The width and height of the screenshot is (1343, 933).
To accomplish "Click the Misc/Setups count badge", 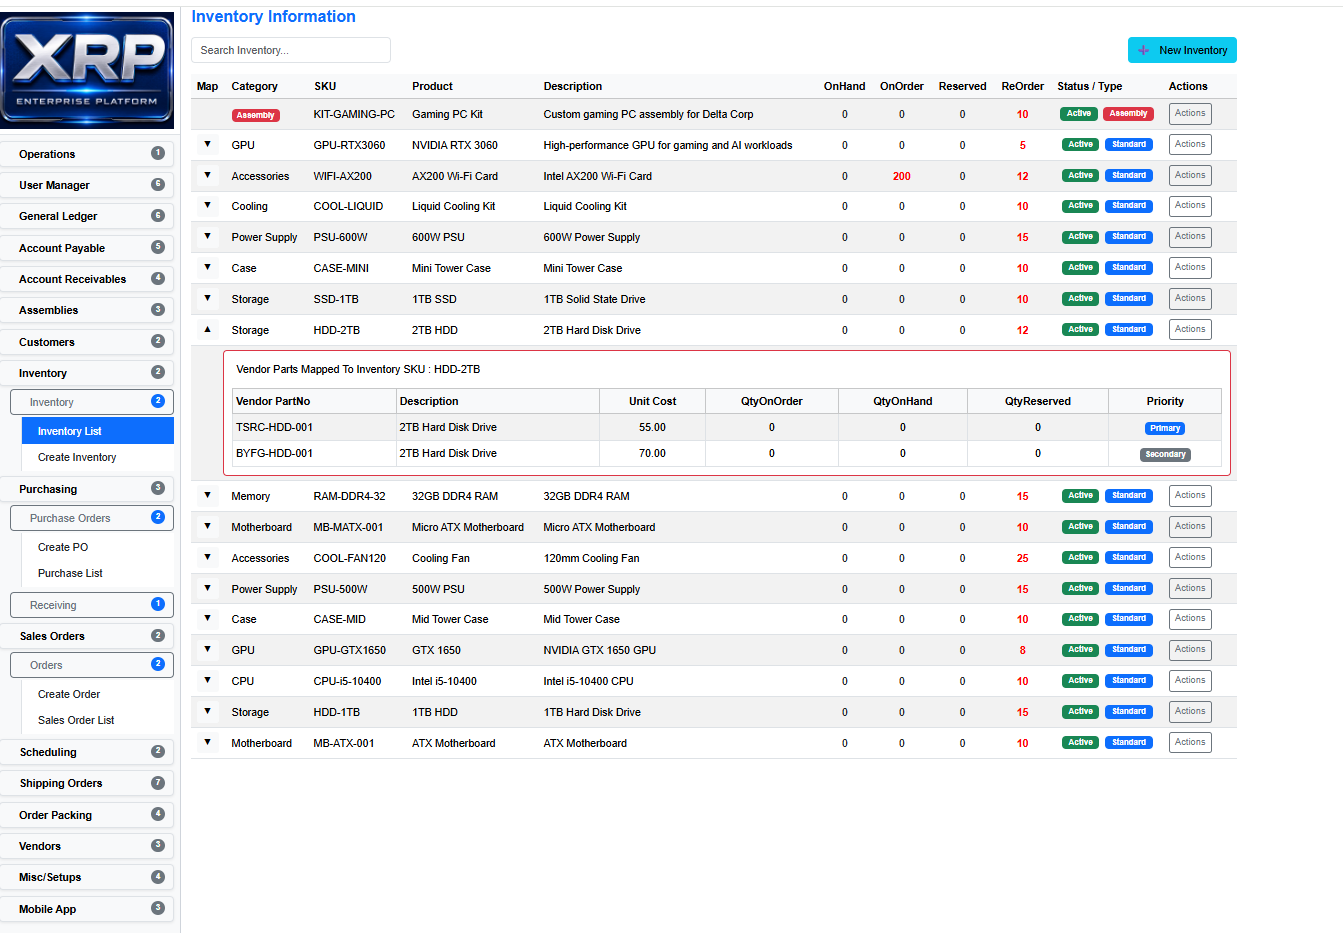I will tap(158, 876).
